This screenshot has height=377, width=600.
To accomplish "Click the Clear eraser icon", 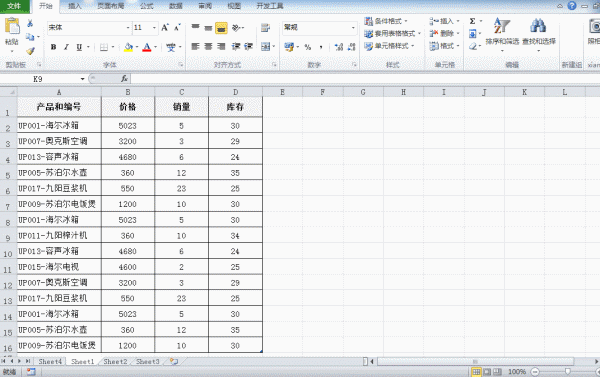I will [473, 46].
